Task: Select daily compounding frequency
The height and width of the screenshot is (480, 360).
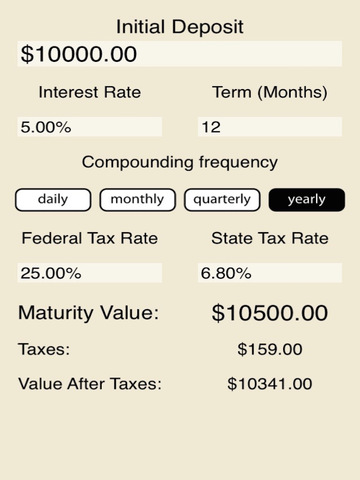Action: [53, 200]
